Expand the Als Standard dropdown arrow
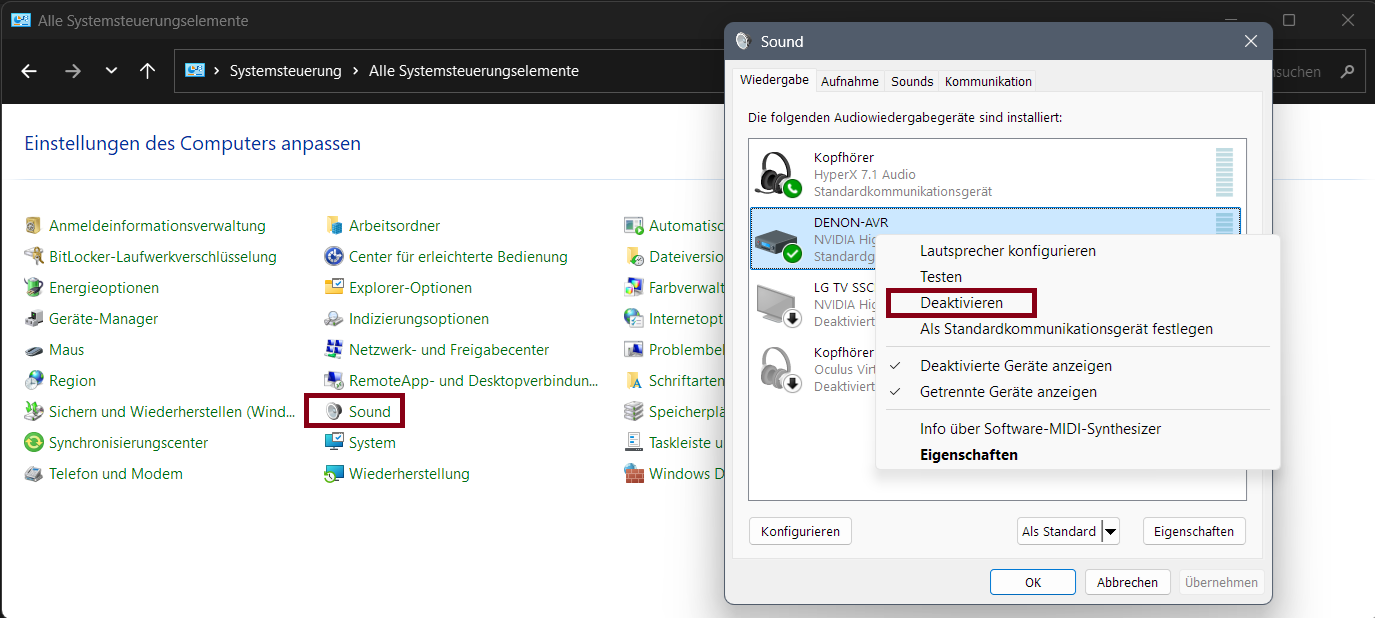1375x618 pixels. point(1110,532)
